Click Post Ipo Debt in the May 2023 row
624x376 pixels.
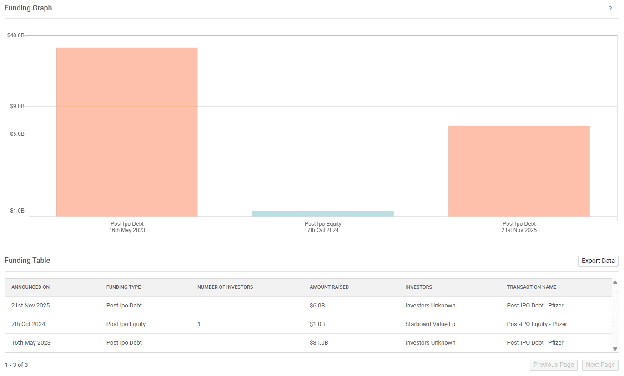point(124,343)
